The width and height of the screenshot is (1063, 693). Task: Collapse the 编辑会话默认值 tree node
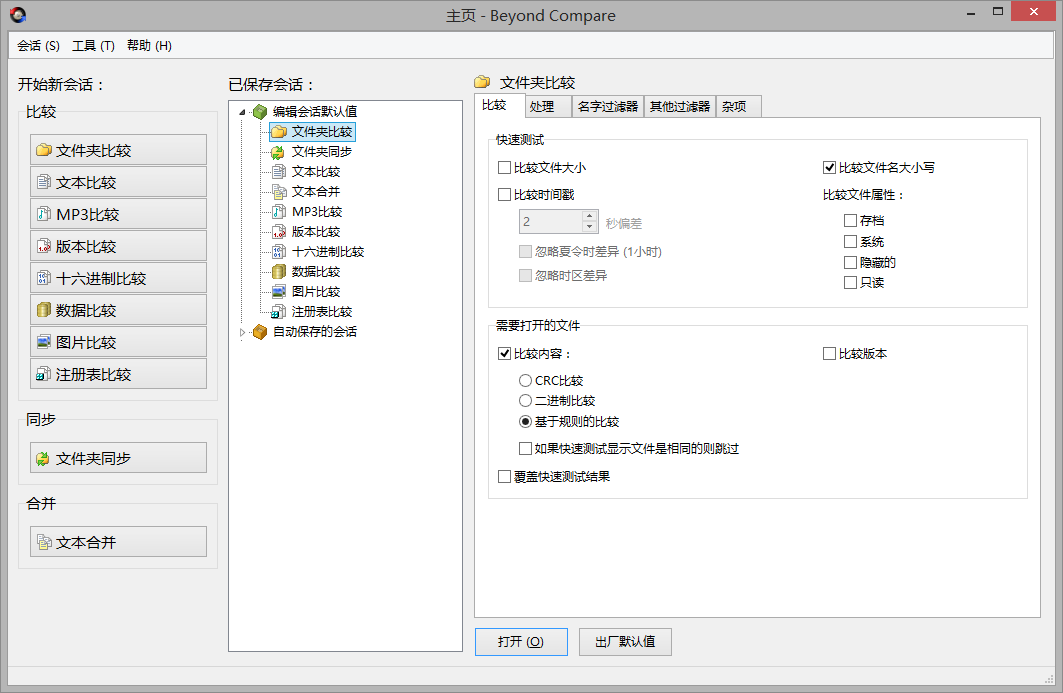click(242, 112)
